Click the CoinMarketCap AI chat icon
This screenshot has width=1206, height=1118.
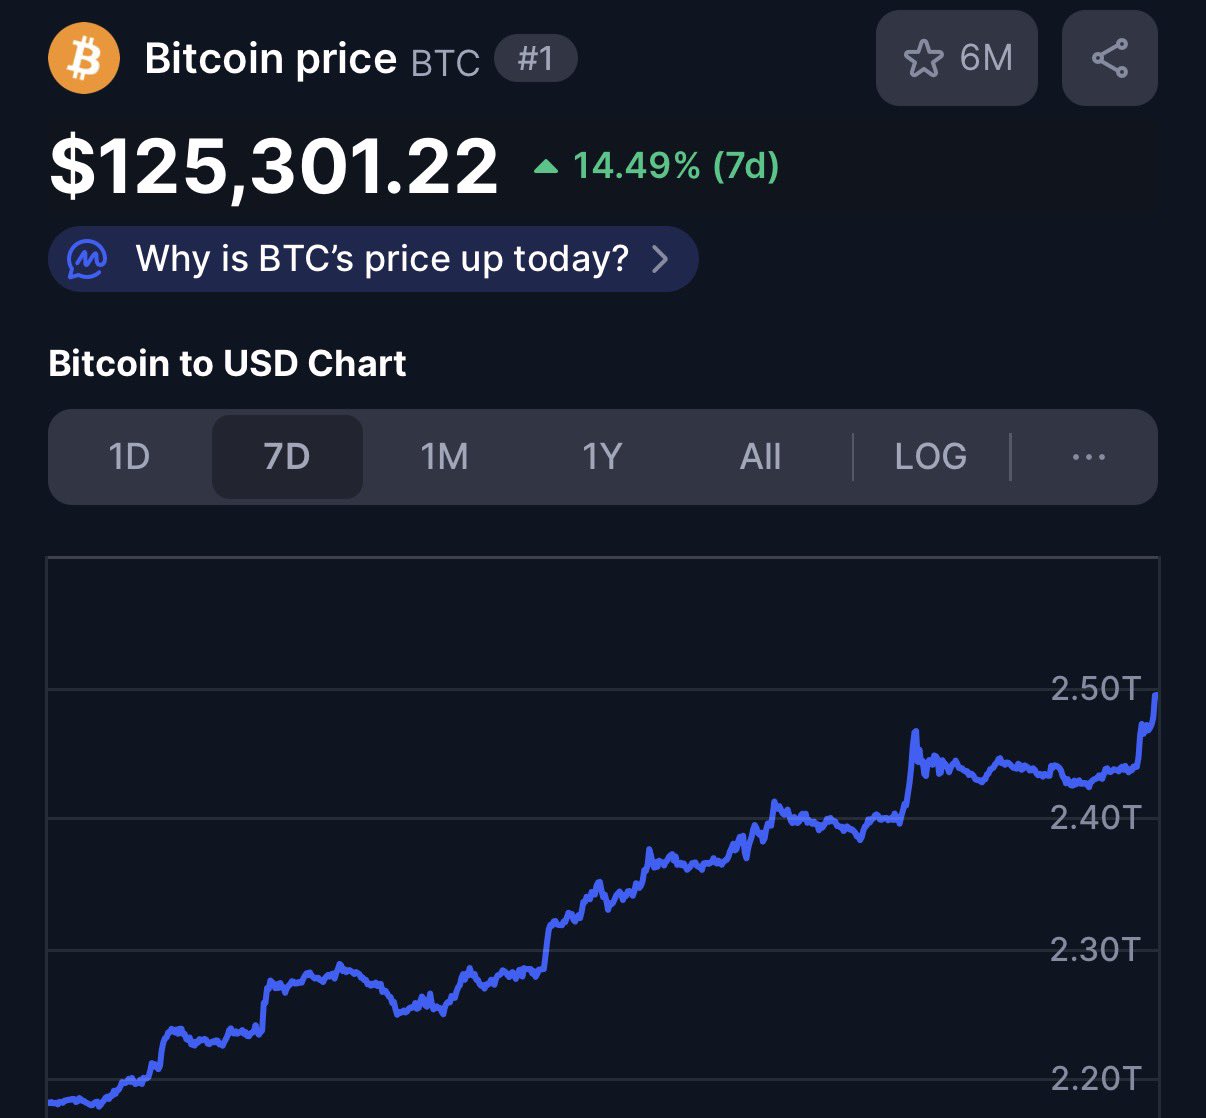point(87,259)
